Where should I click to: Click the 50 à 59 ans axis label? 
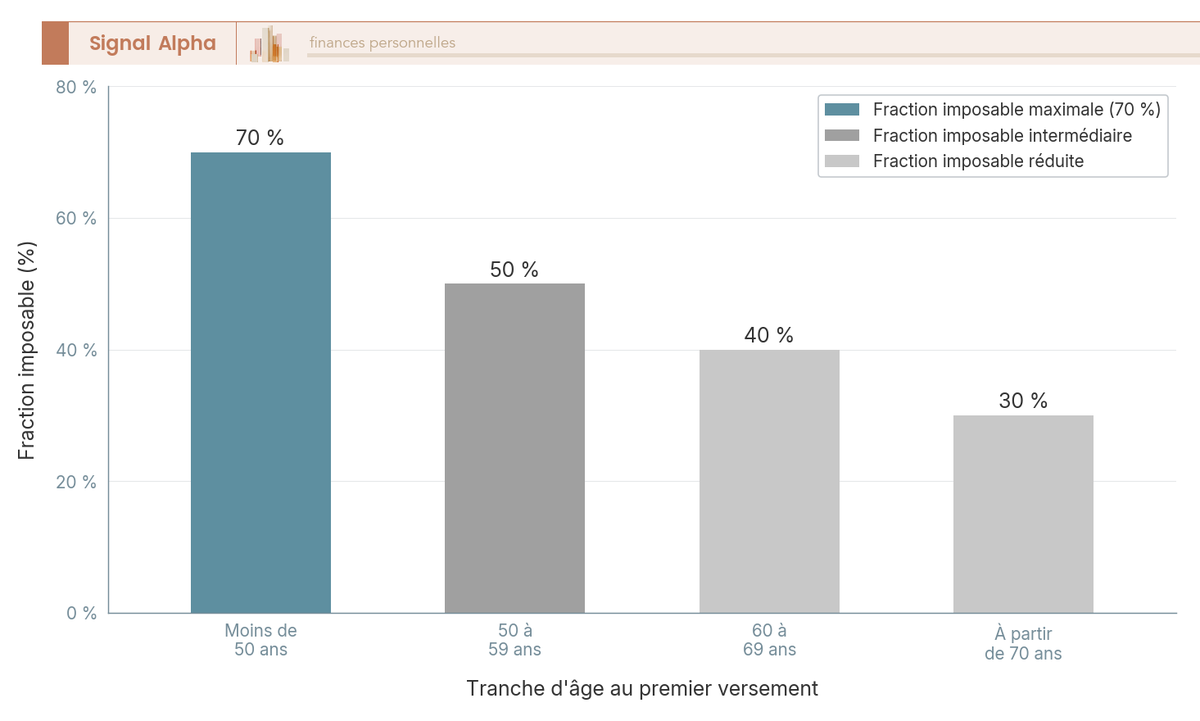tap(515, 640)
